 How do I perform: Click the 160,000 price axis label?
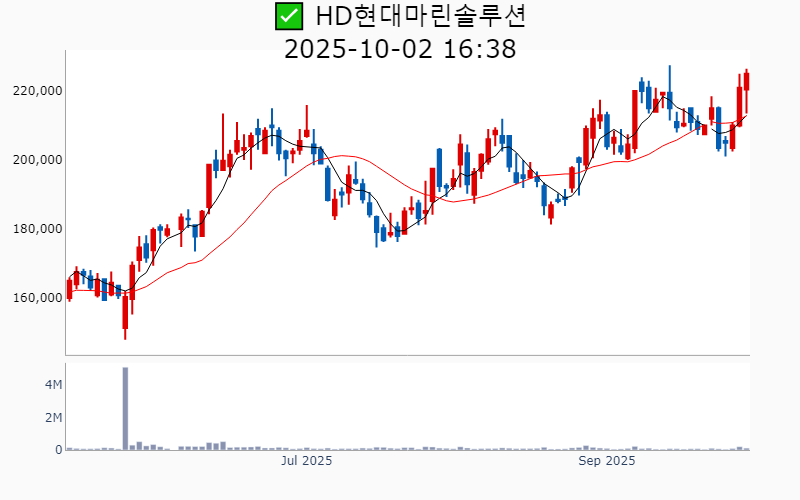point(36,298)
